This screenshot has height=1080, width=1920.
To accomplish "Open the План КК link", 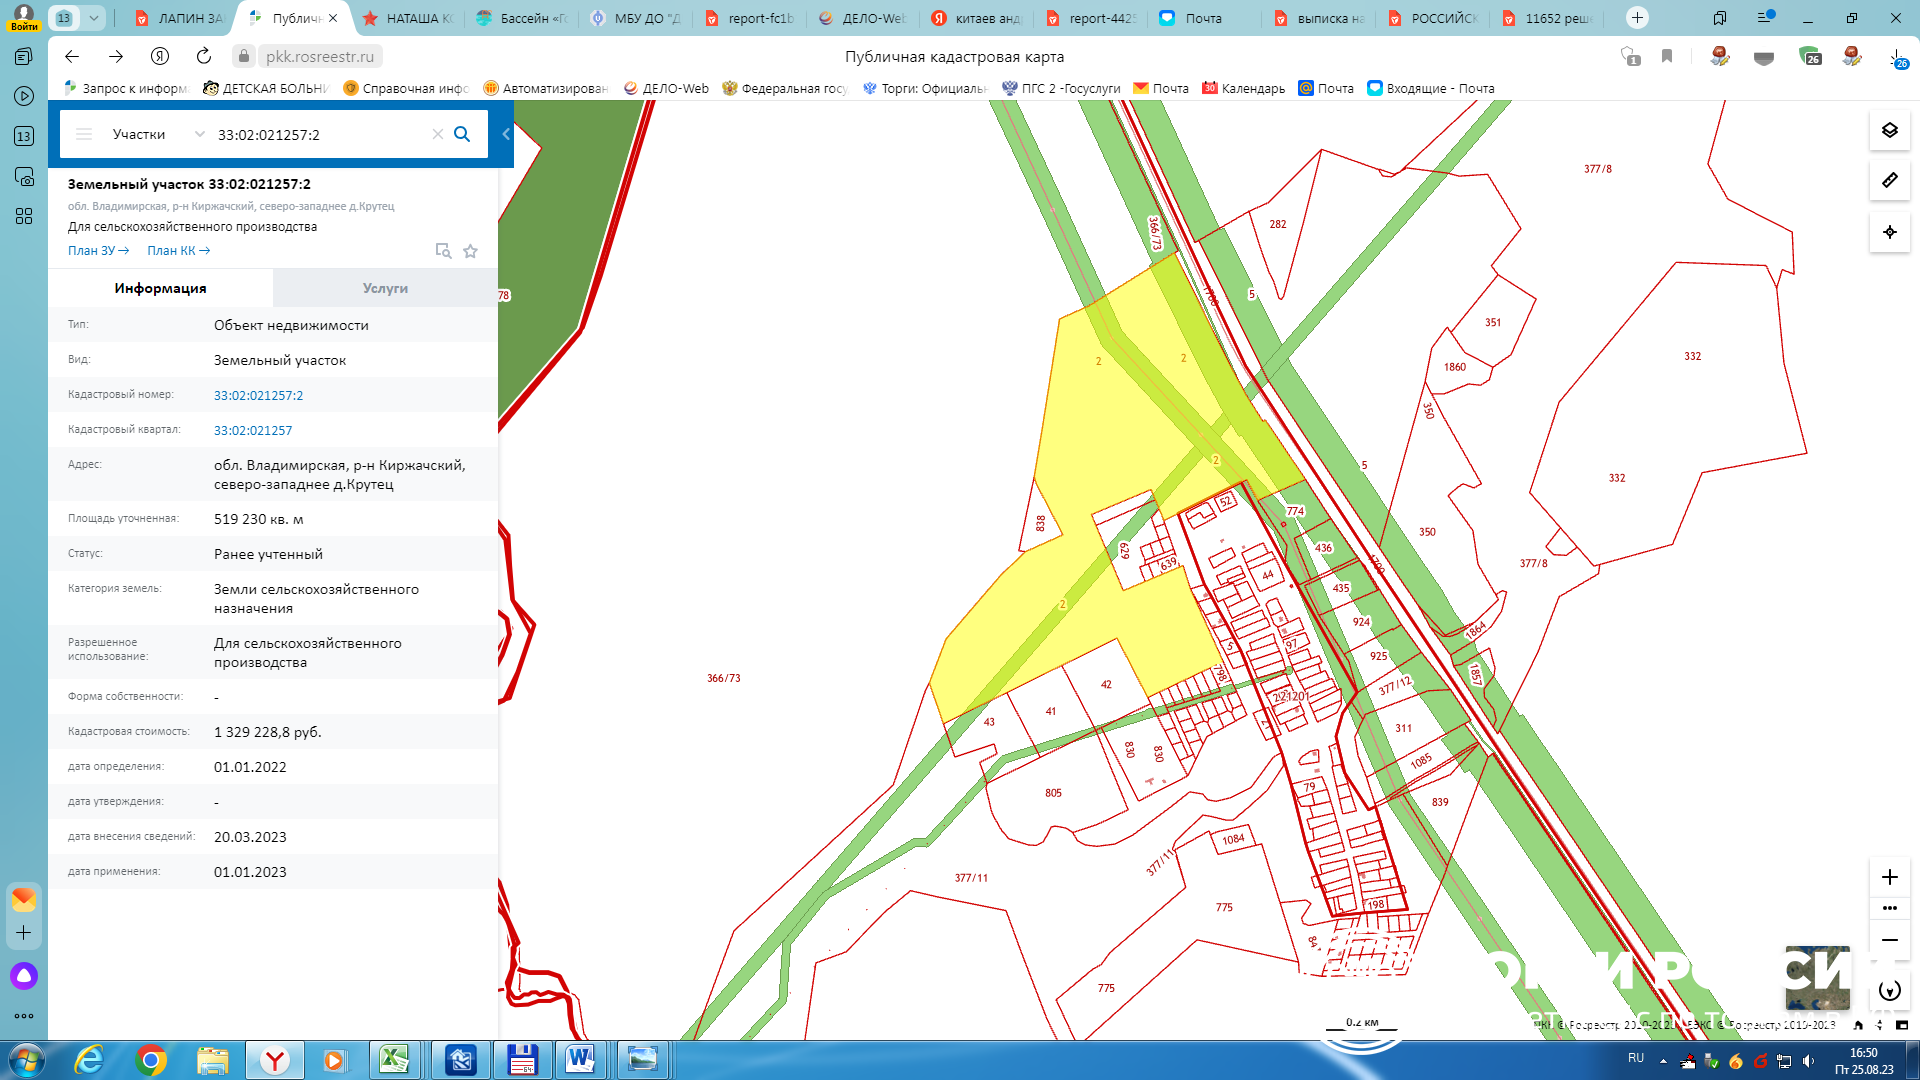I will [178, 251].
